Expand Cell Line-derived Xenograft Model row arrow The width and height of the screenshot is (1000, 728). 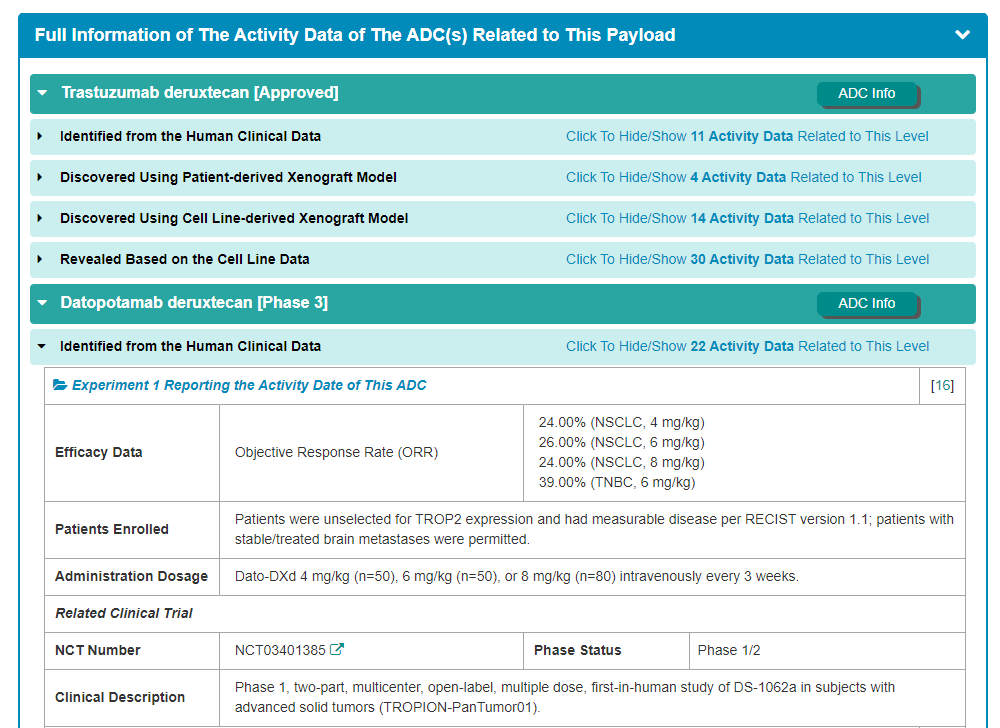[40, 218]
